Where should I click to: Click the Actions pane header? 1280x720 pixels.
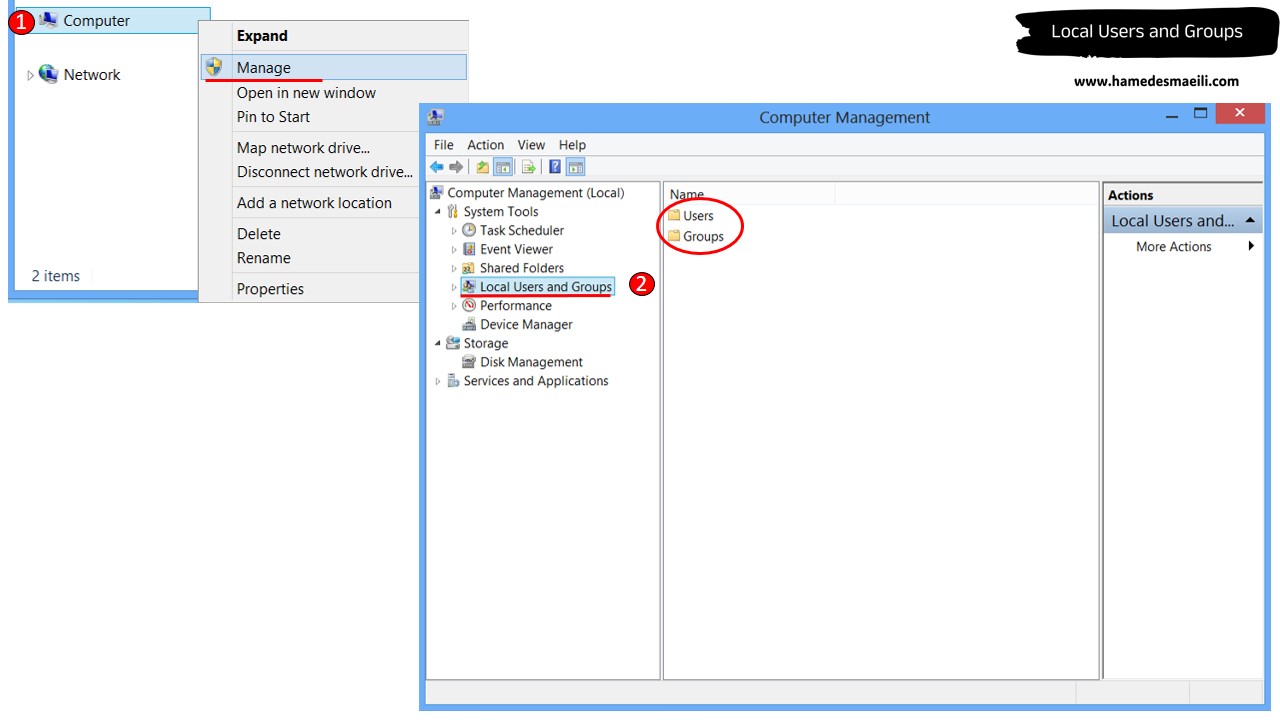click(x=1183, y=195)
